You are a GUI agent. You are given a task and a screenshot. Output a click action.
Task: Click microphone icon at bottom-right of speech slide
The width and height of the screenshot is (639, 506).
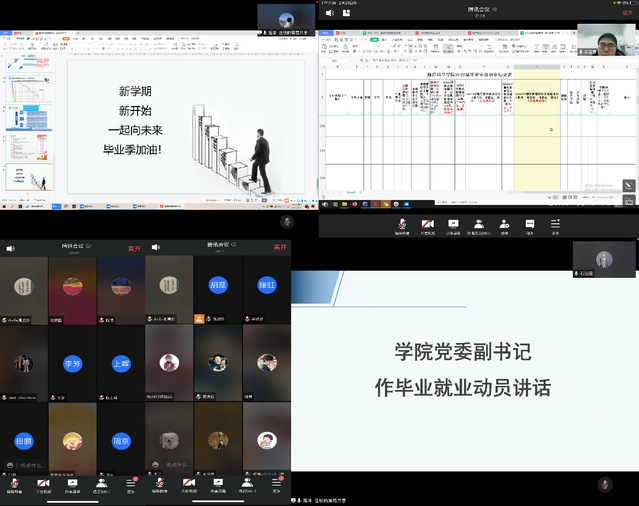pos(604,484)
